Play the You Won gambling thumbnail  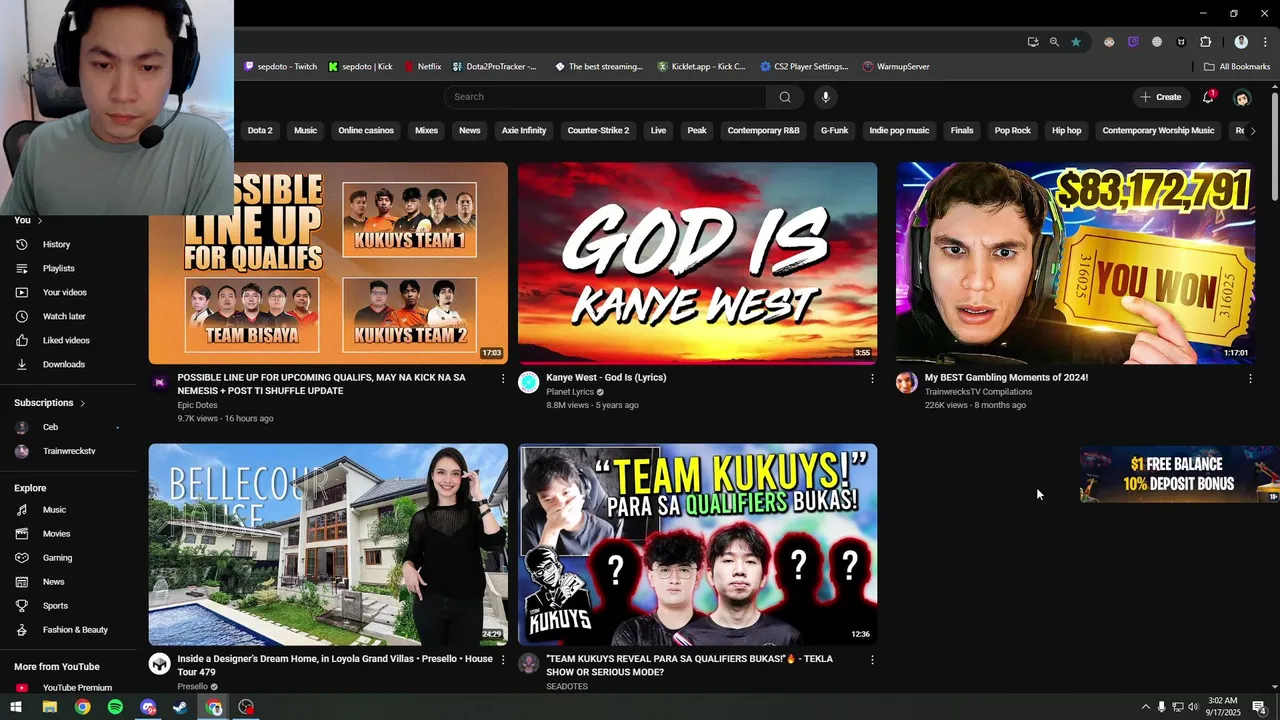click(x=1075, y=263)
